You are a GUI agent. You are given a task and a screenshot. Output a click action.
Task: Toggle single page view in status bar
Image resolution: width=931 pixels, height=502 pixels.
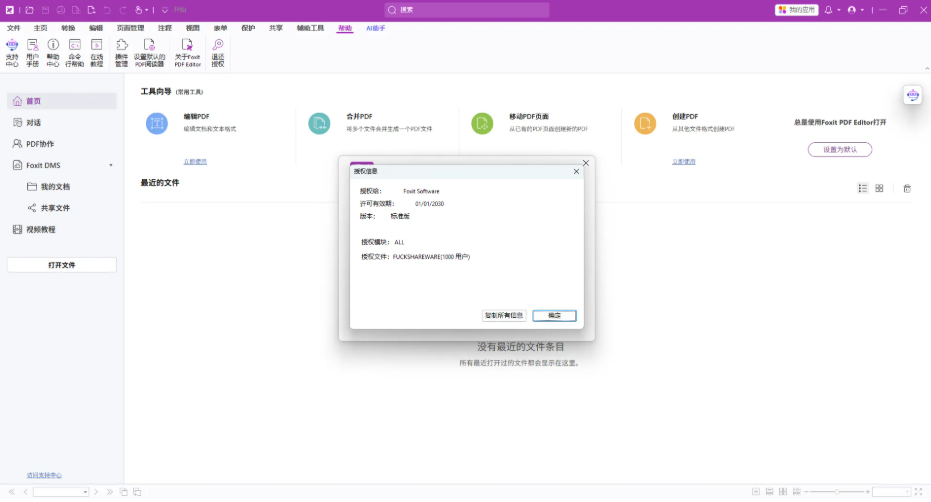pos(756,492)
